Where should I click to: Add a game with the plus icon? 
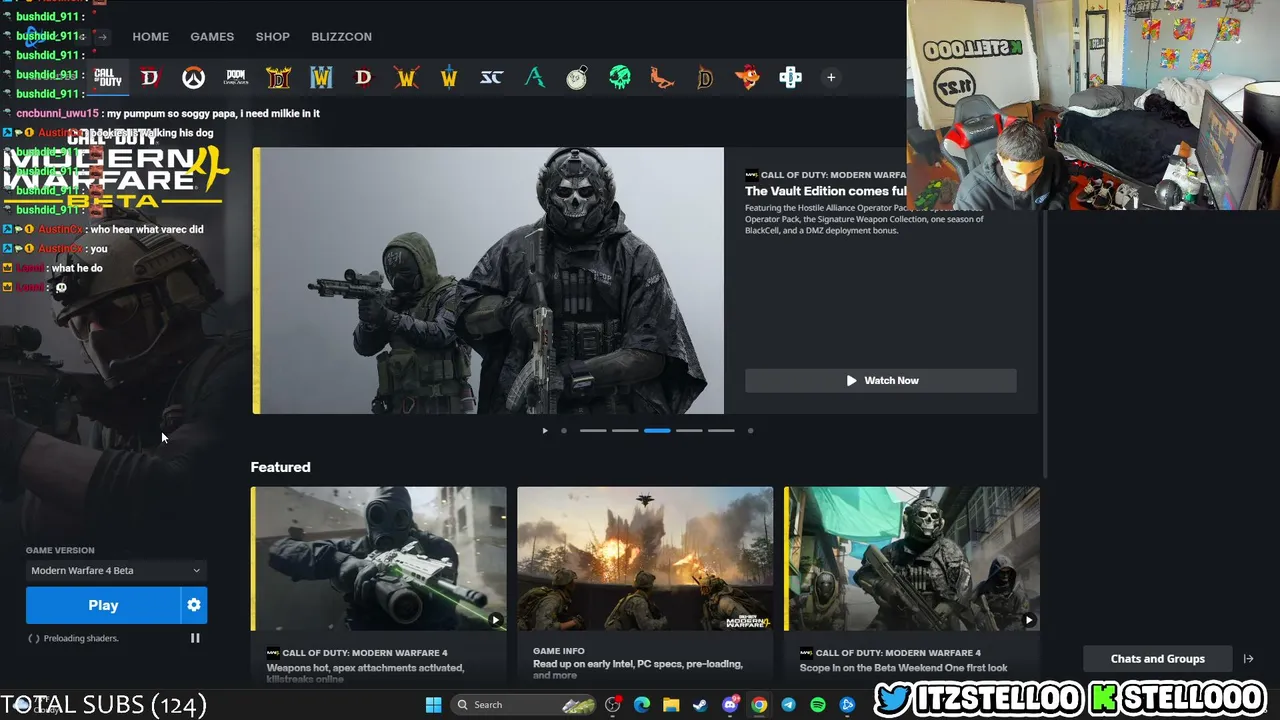(831, 77)
